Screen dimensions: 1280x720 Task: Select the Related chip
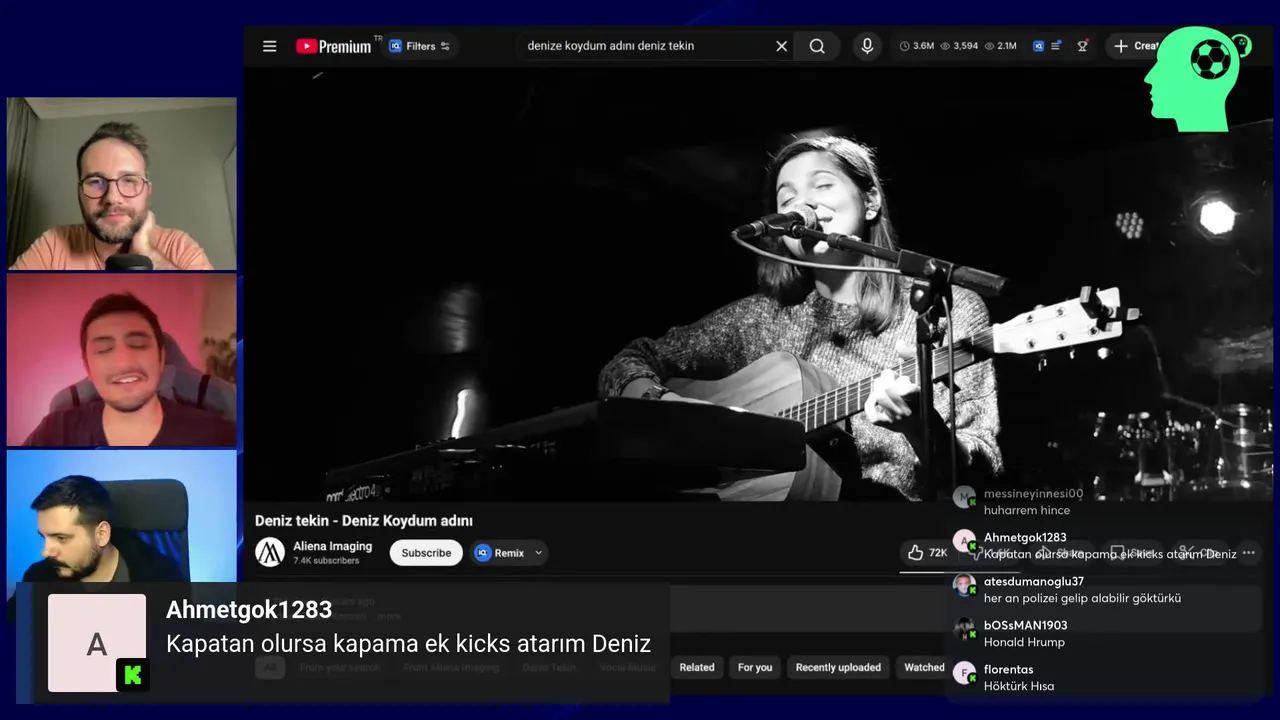coord(697,667)
